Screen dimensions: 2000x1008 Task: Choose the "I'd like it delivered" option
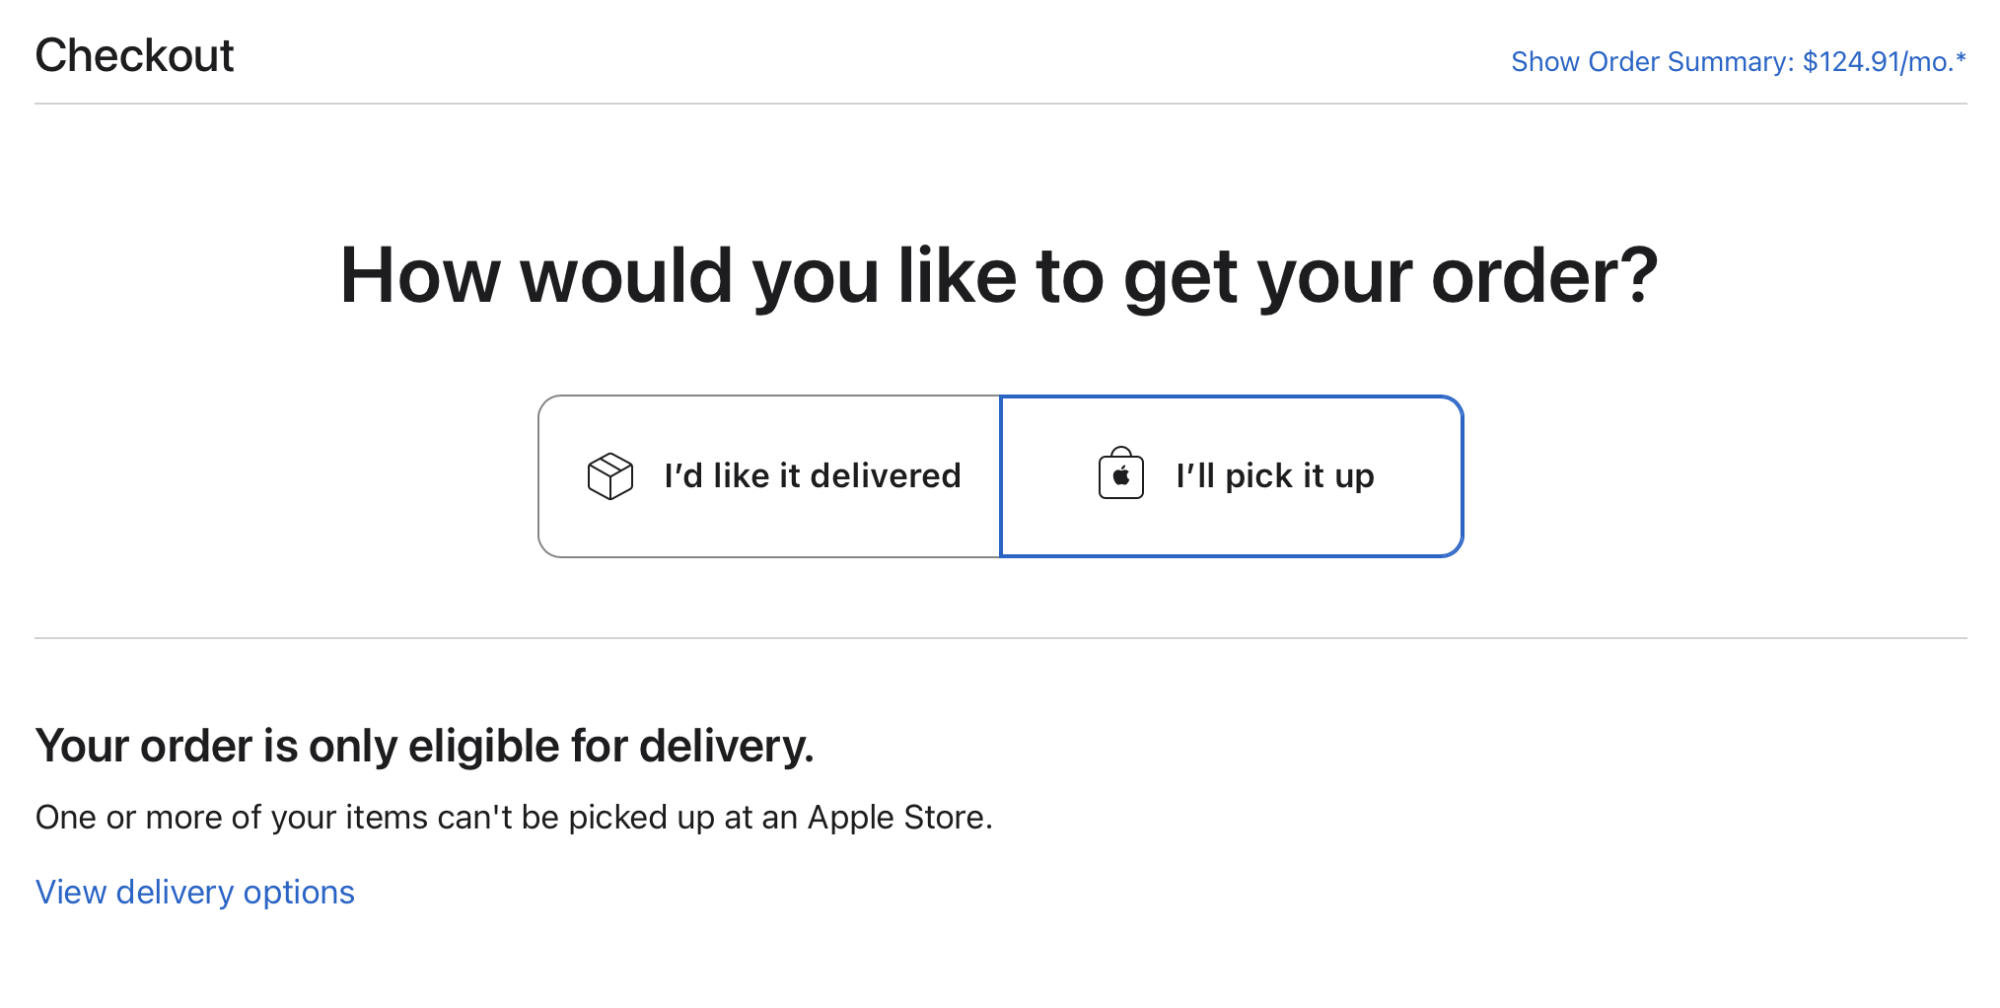(769, 476)
